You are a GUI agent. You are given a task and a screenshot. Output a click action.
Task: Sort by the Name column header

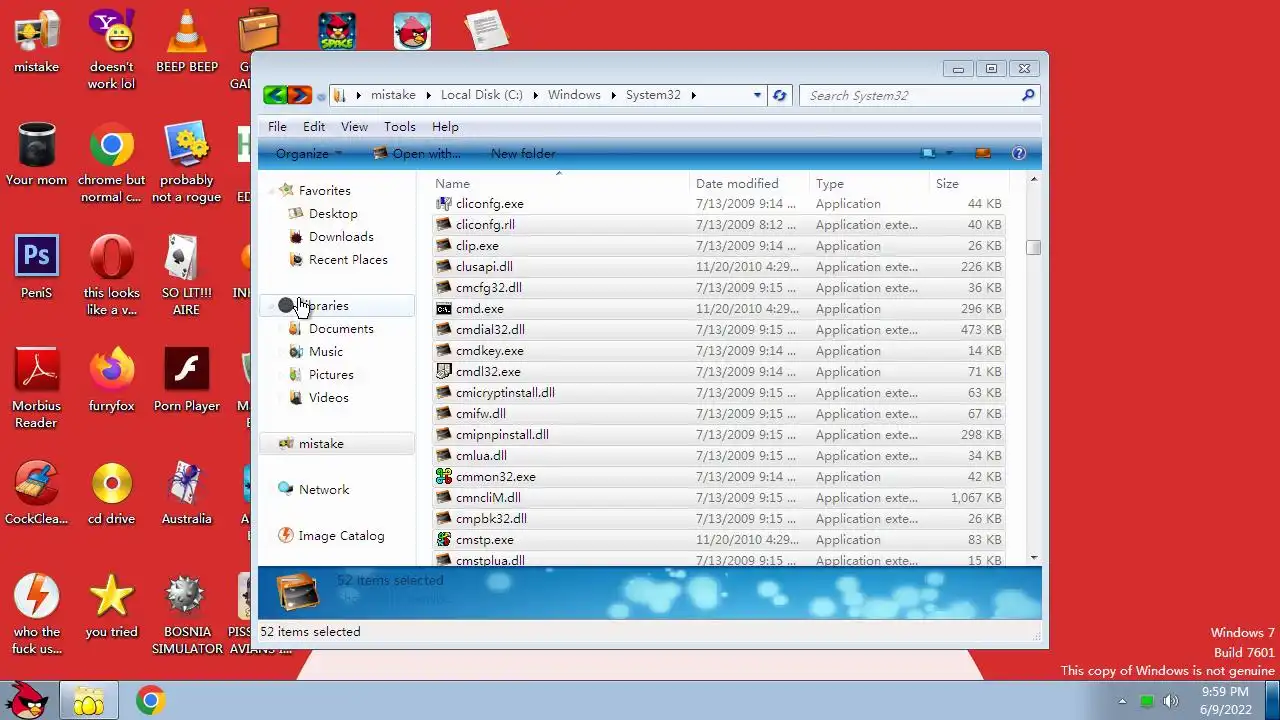pos(560,183)
